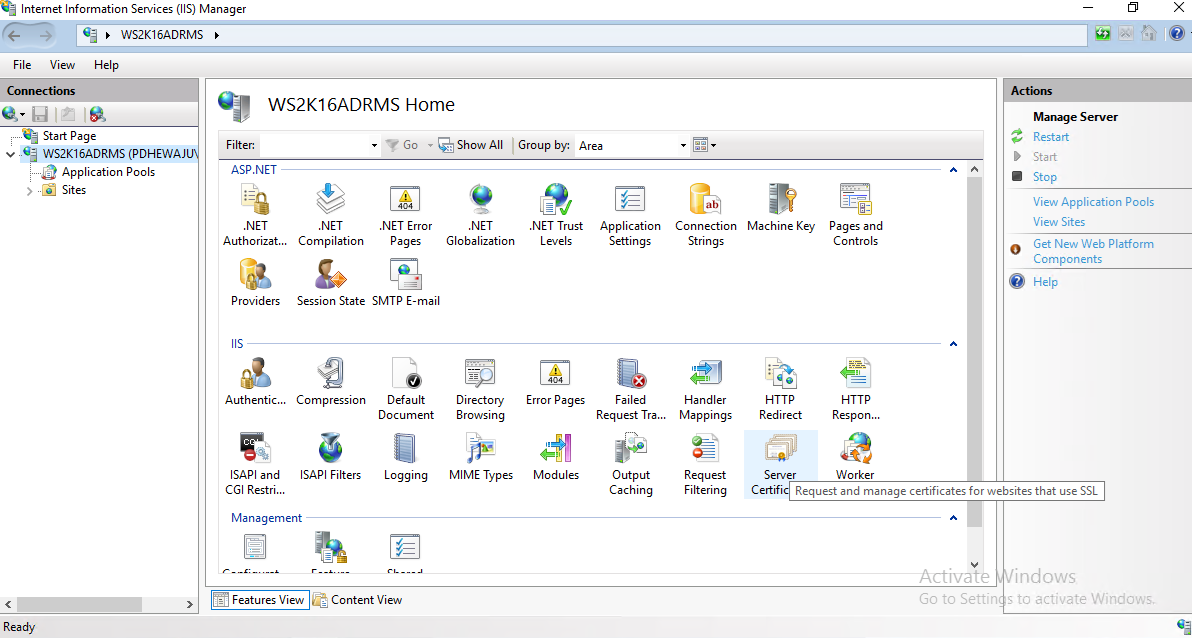The height and width of the screenshot is (638, 1192).
Task: Click the Connections pane horizontal scrollbar
Action: (80, 605)
